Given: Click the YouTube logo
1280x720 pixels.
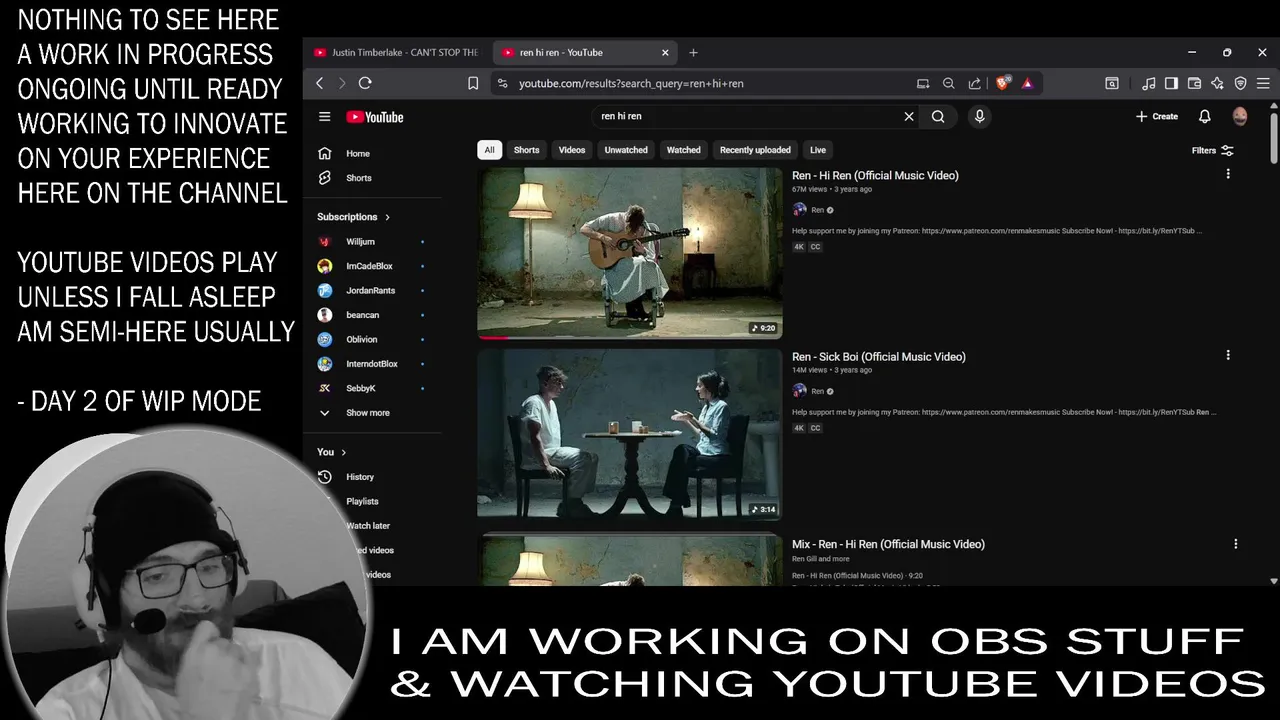Looking at the screenshot, I should pos(375,117).
